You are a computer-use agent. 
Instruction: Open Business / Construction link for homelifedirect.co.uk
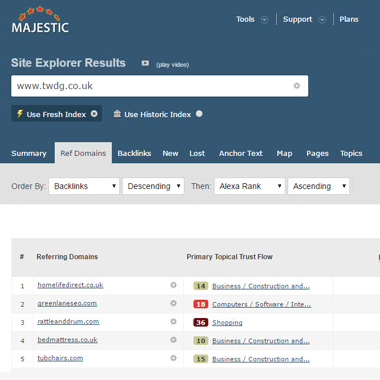pos(261,286)
